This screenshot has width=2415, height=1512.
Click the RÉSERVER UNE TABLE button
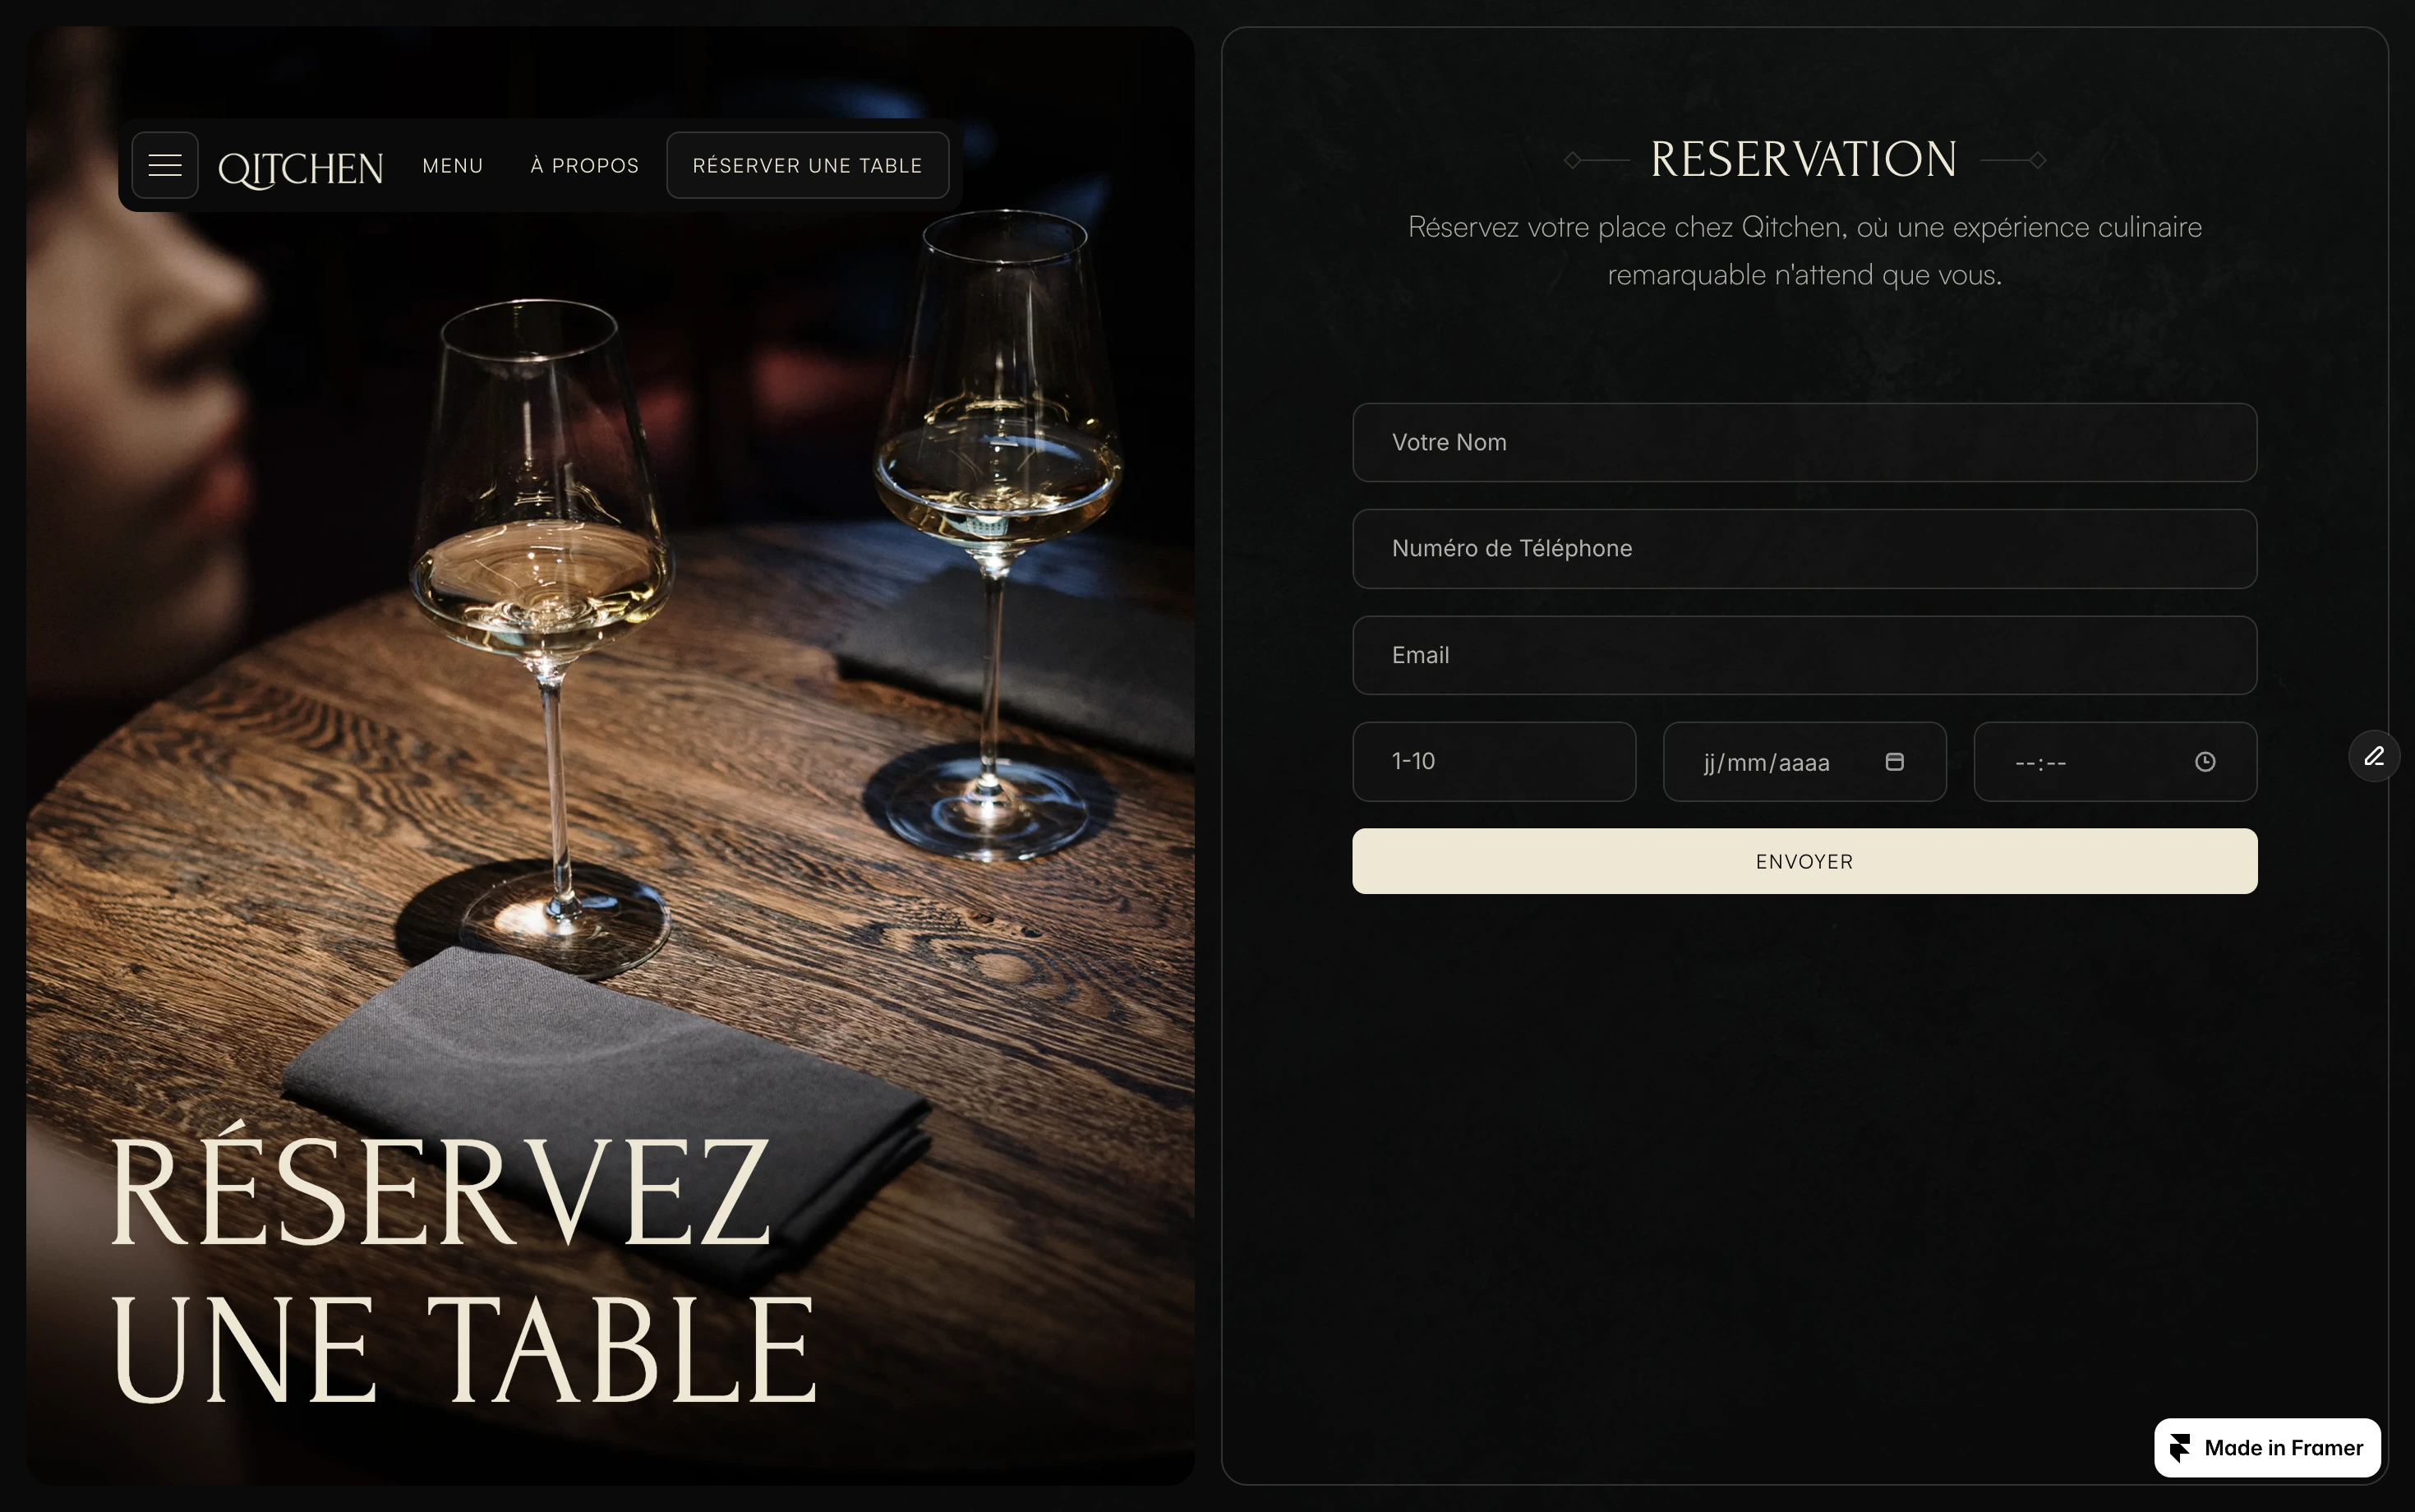coord(807,165)
